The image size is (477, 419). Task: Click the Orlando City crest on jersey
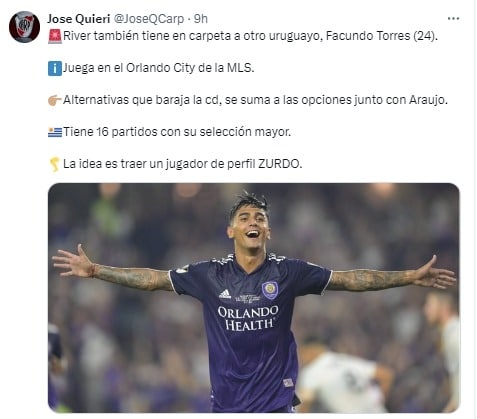[270, 290]
